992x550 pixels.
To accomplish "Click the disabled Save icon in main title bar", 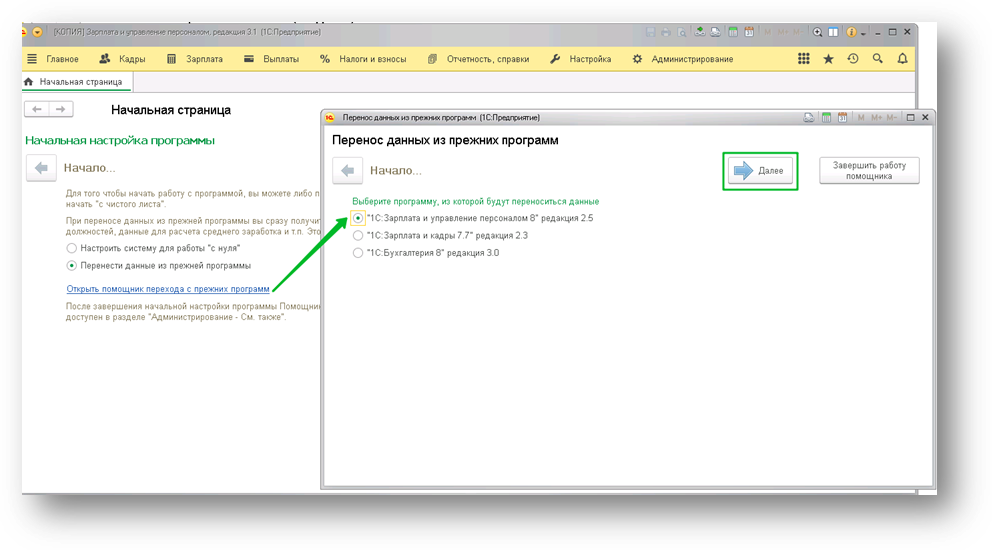I will tap(650, 32).
